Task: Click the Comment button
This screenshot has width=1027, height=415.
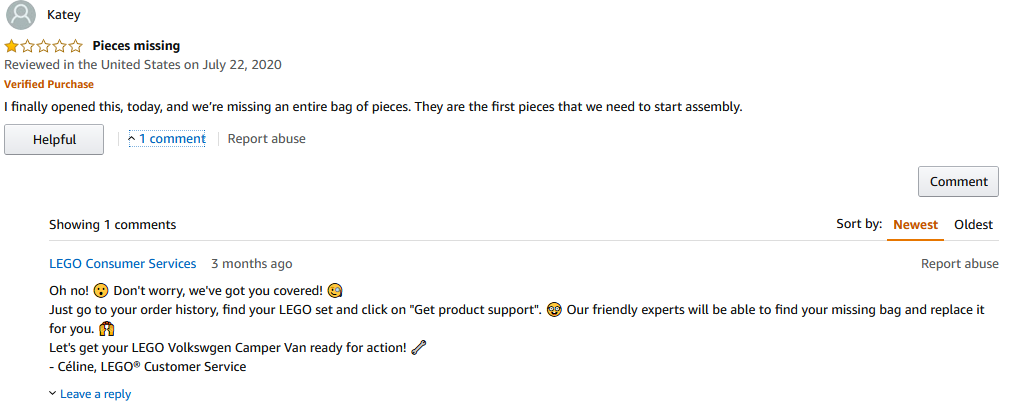Action: click(x=958, y=181)
